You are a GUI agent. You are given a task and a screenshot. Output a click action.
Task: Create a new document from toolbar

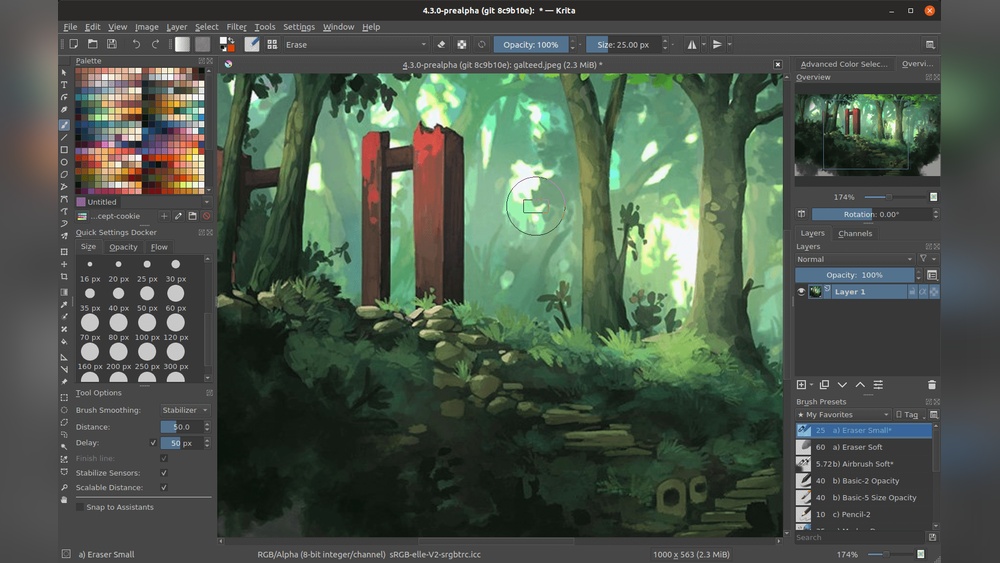pos(74,44)
